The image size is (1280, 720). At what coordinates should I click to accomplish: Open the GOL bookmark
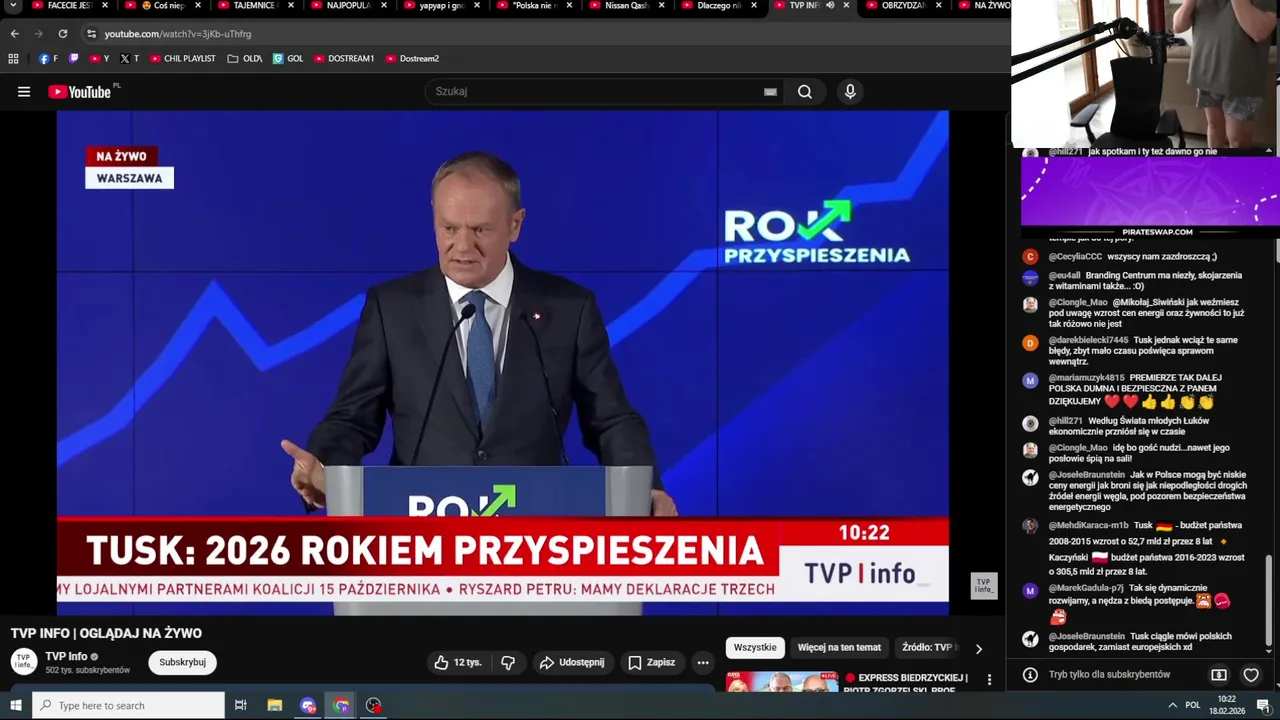tap(288, 59)
